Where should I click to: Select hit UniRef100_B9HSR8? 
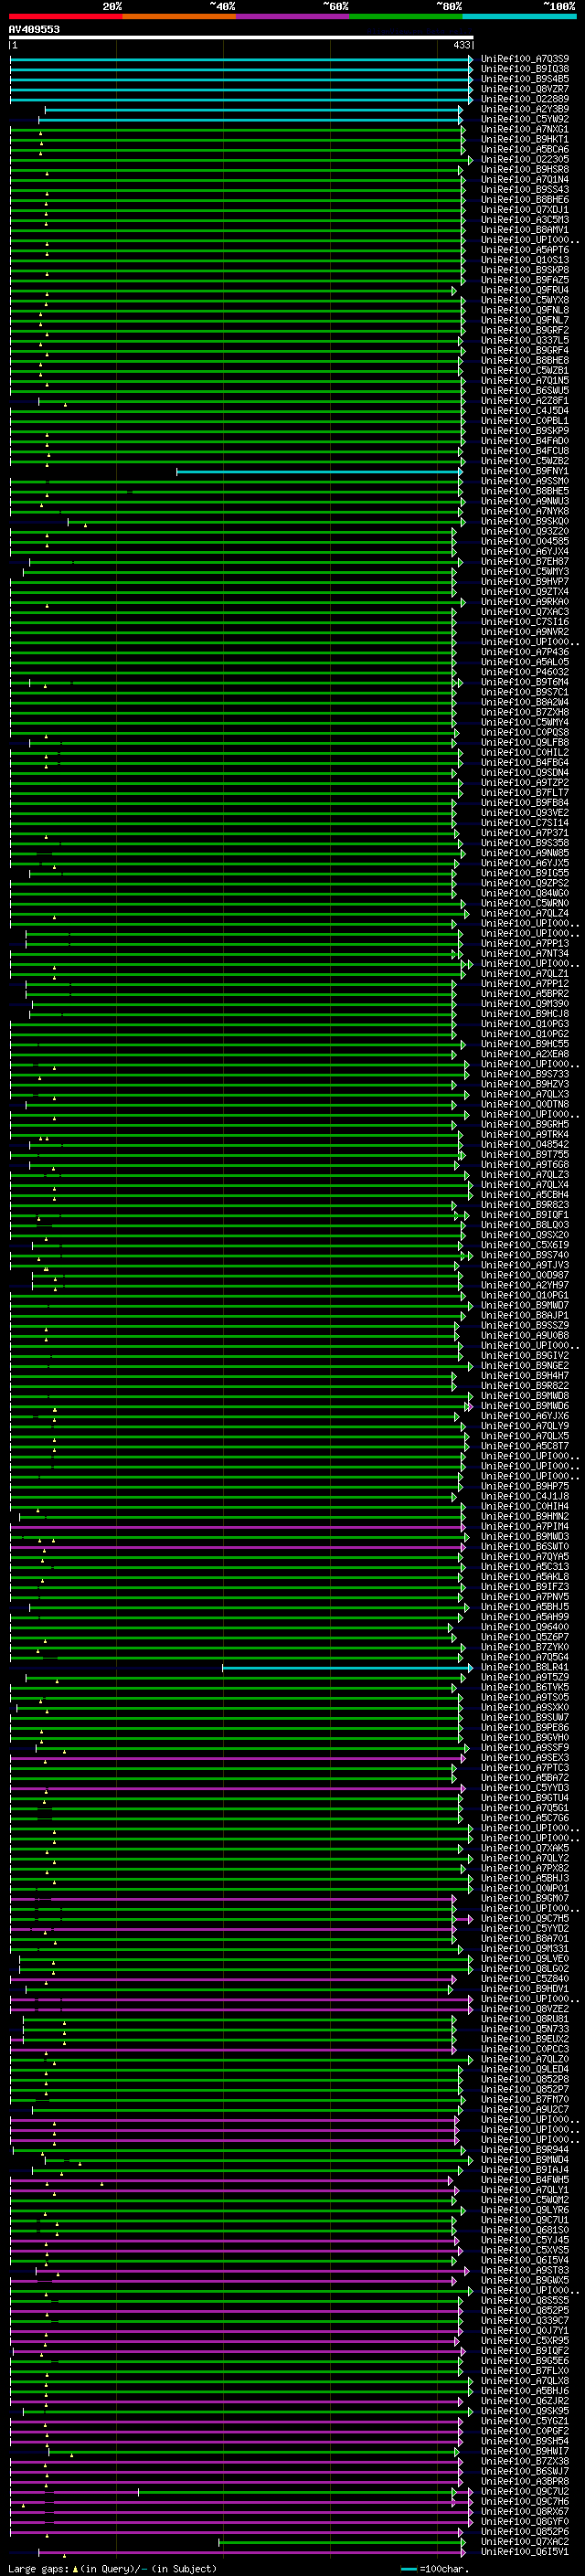(x=525, y=169)
